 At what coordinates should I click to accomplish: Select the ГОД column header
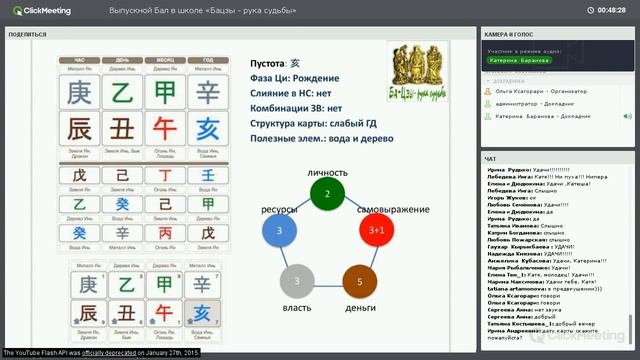(x=208, y=60)
